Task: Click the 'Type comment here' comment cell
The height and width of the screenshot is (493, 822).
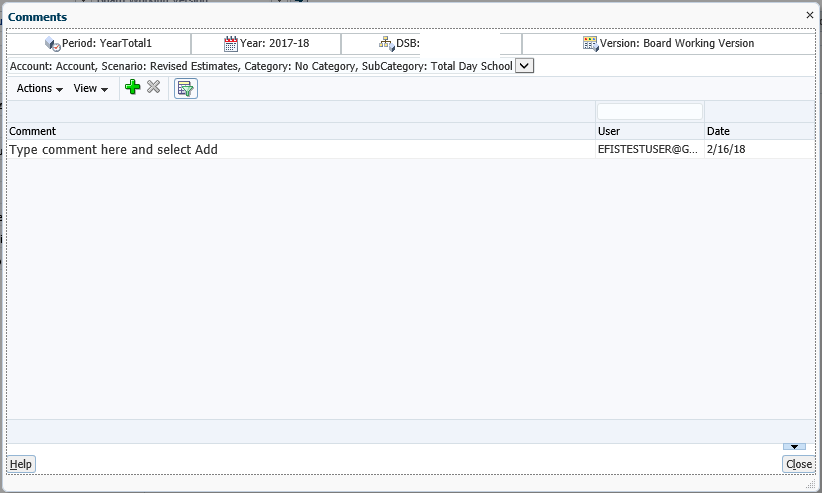Action: (300, 149)
